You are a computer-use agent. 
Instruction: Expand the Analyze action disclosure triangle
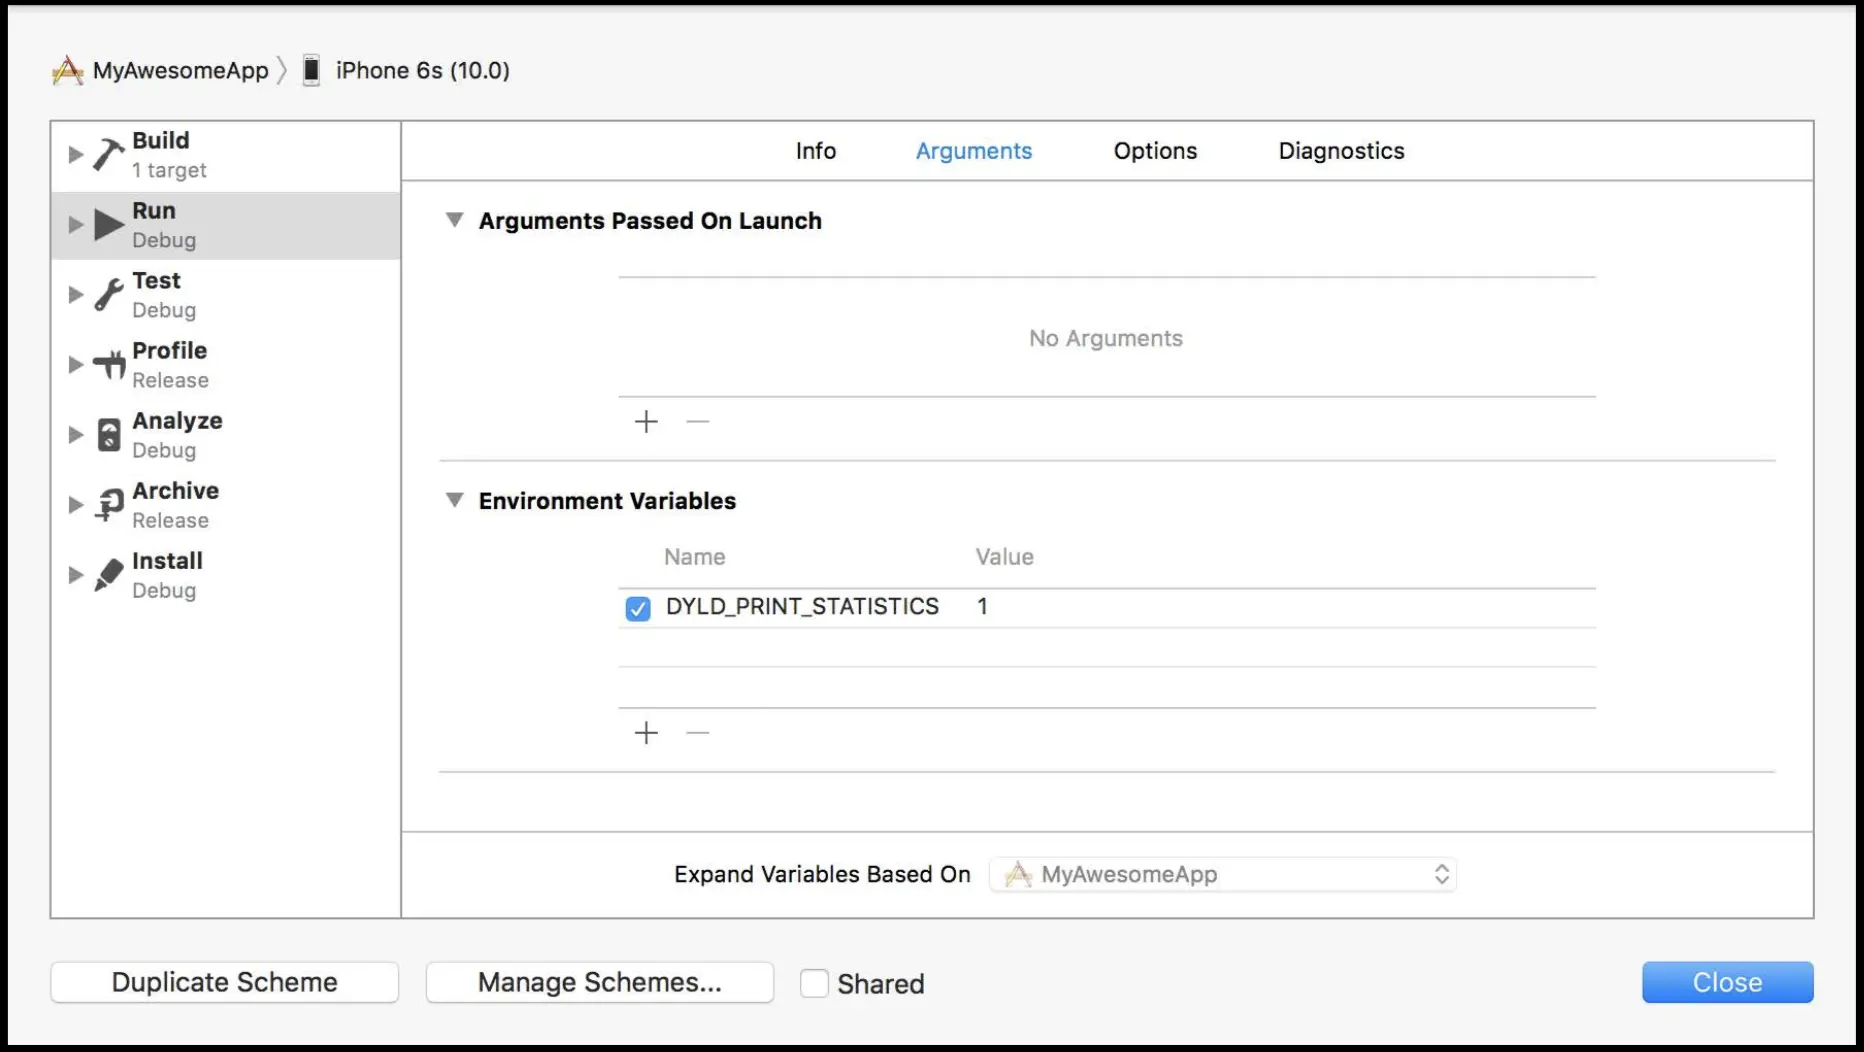pos(75,435)
